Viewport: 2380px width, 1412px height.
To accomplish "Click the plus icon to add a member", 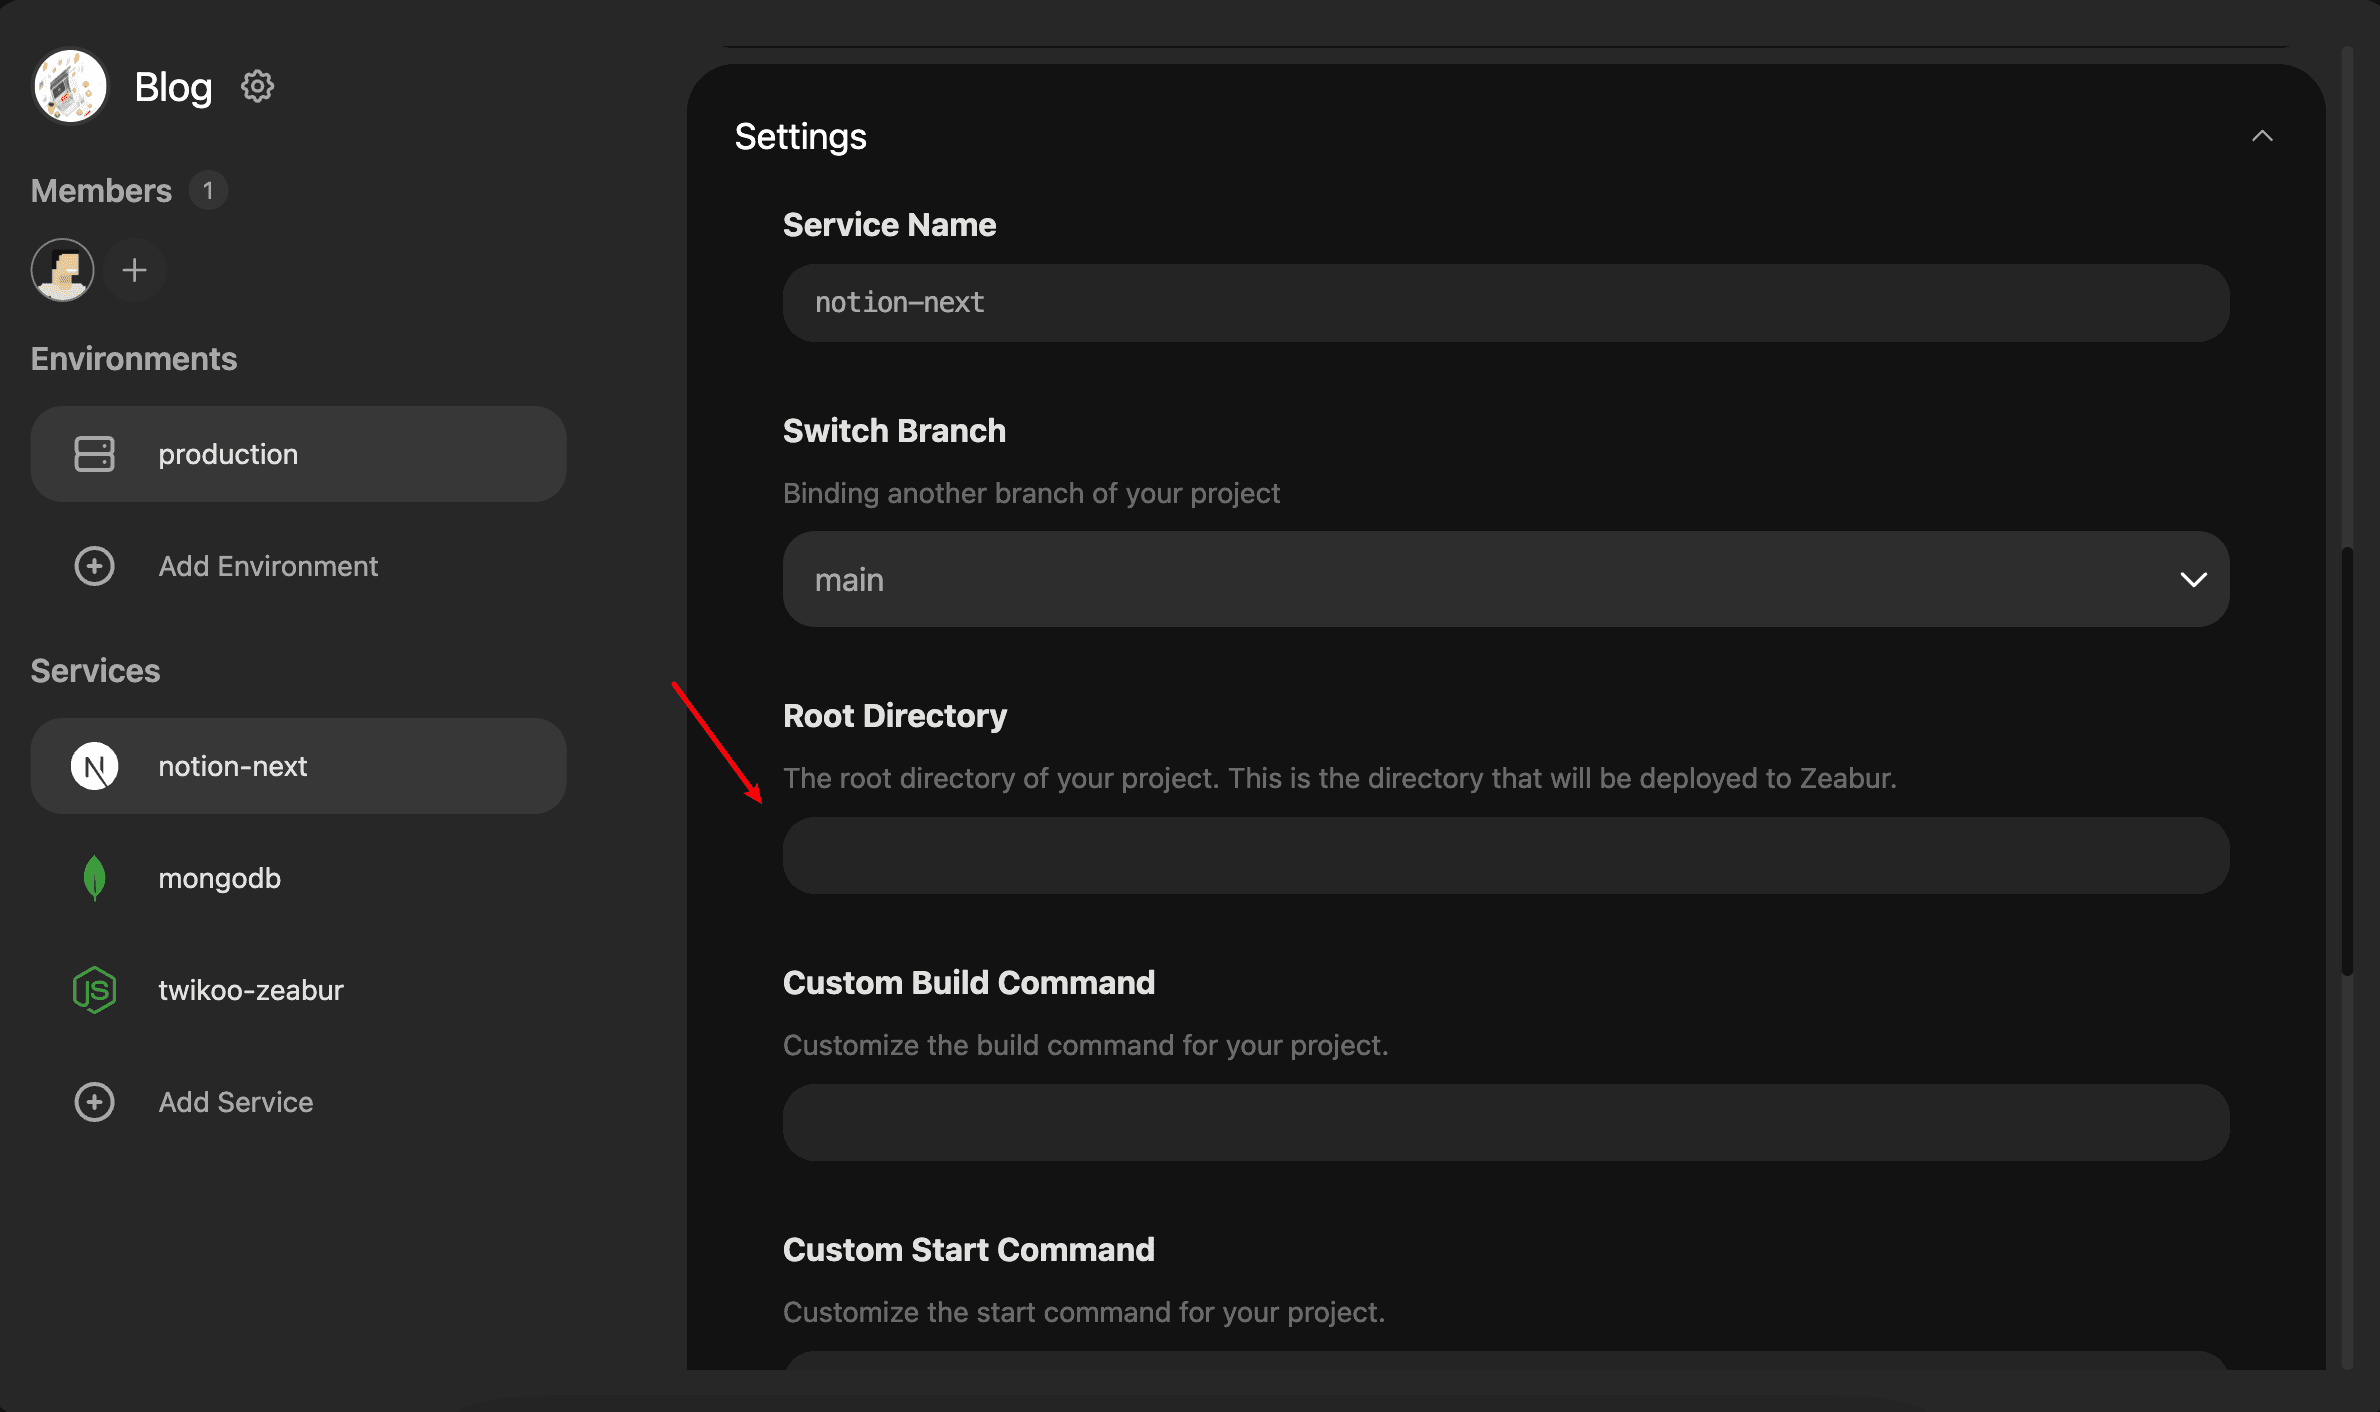I will point(134,270).
